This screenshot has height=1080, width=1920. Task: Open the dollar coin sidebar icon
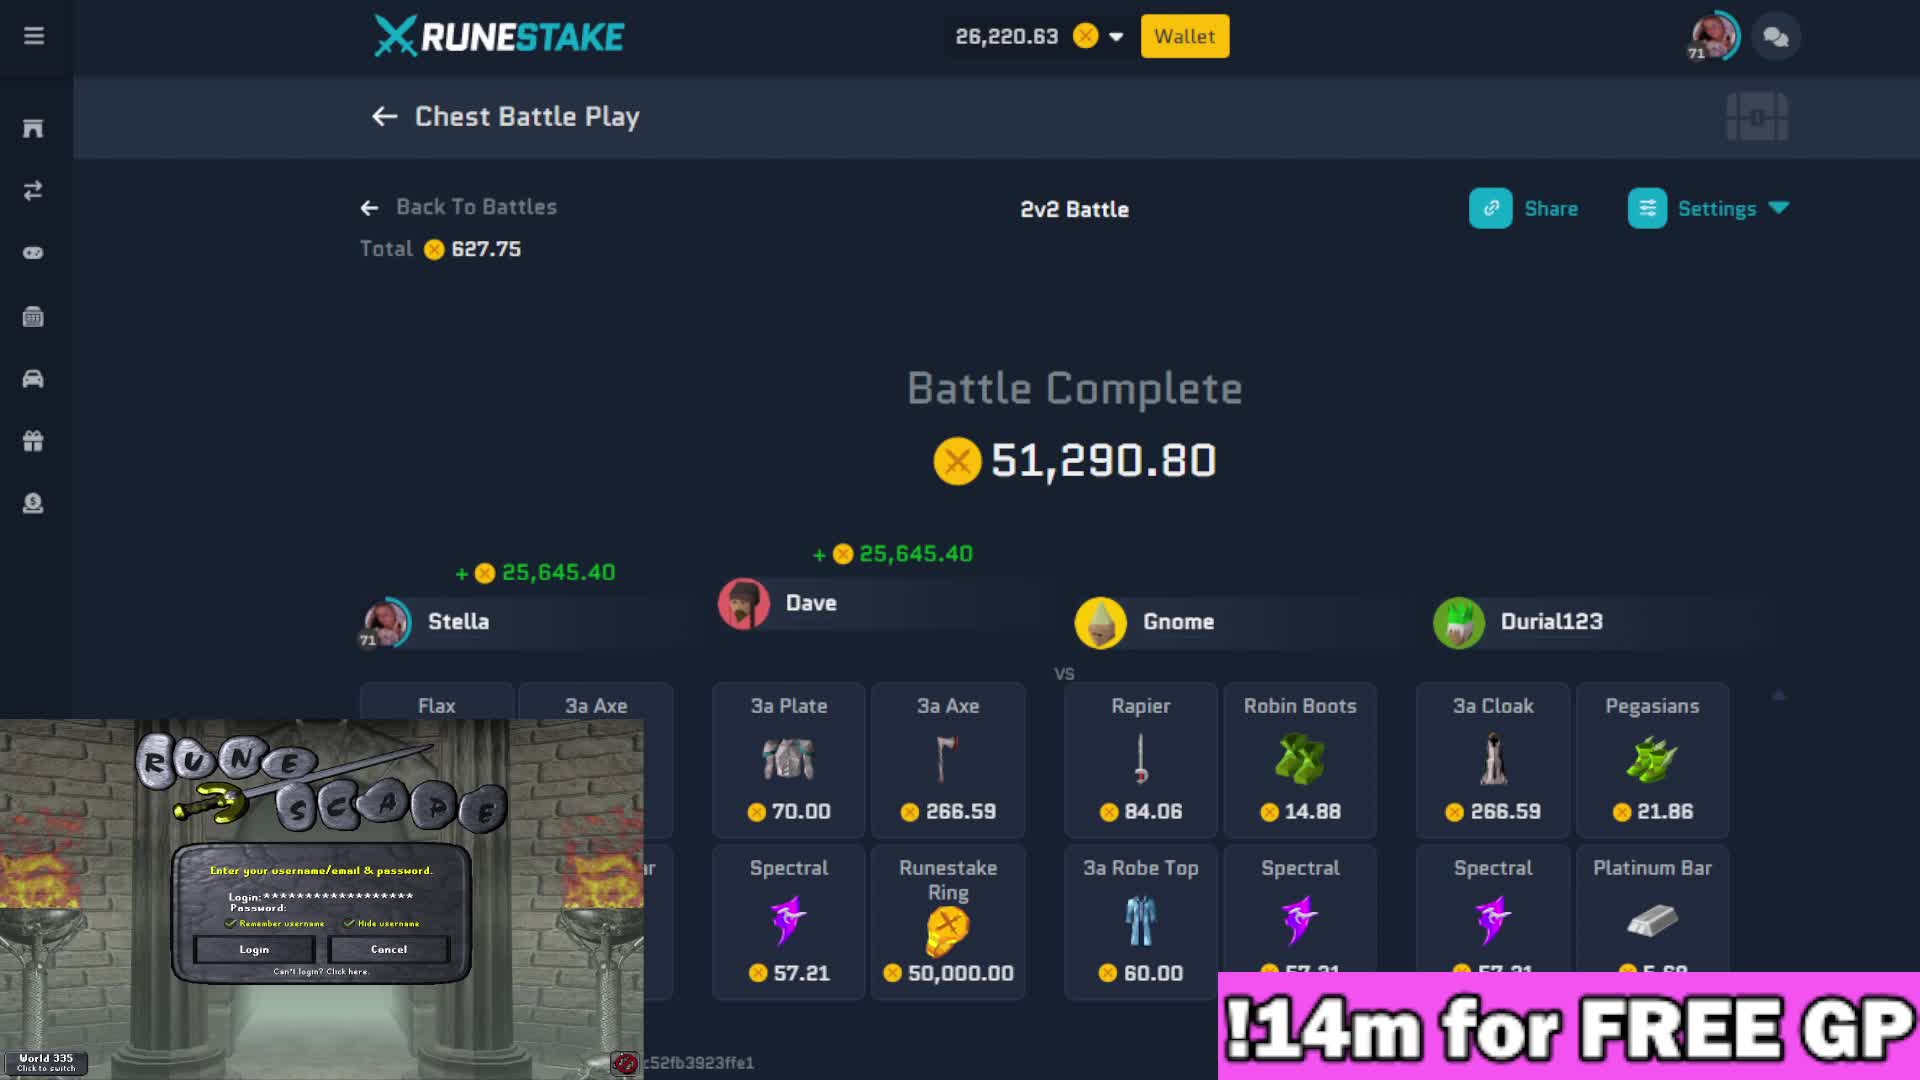pyautogui.click(x=33, y=503)
